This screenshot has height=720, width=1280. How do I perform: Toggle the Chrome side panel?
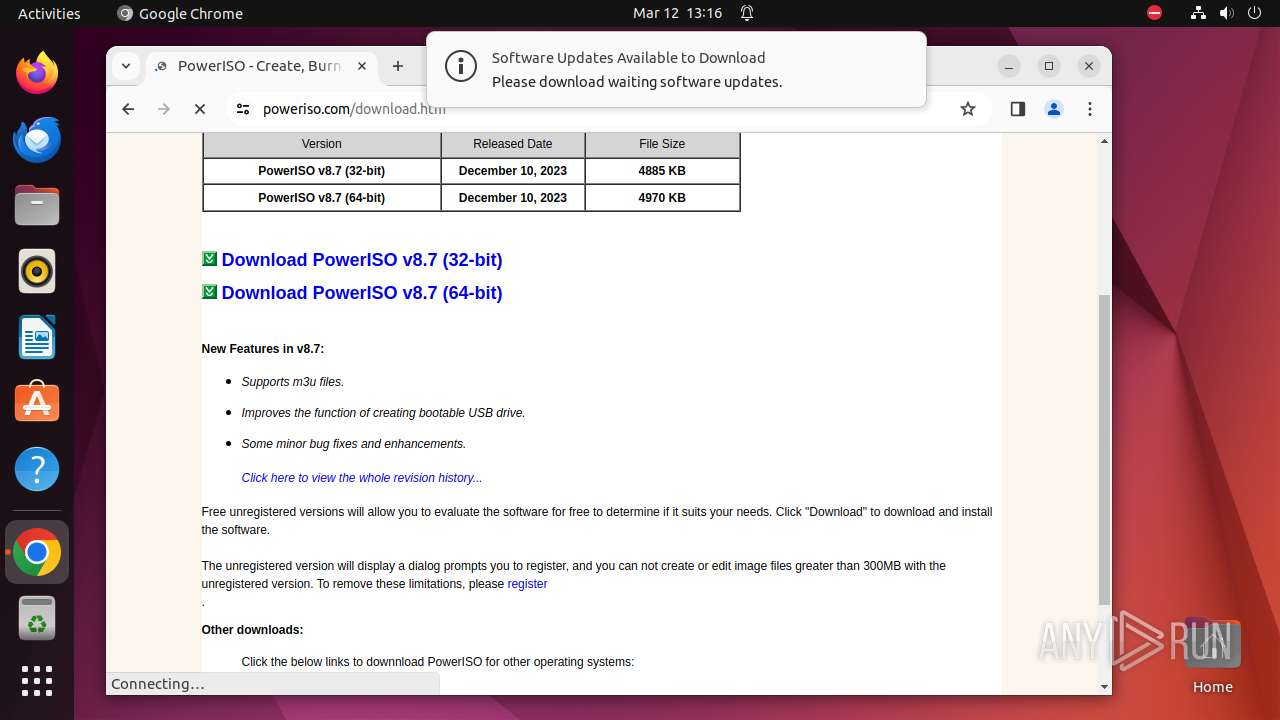tap(1018, 109)
